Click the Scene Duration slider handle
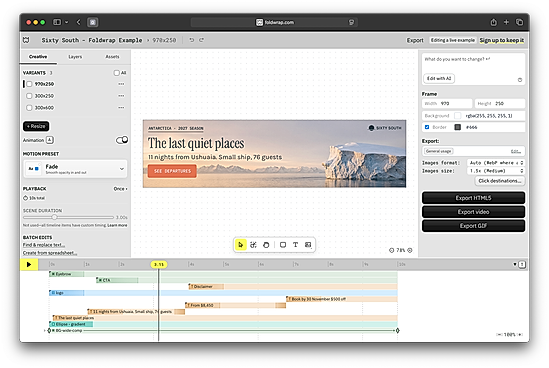Screen dimensions: 549x368 tap(54, 217)
